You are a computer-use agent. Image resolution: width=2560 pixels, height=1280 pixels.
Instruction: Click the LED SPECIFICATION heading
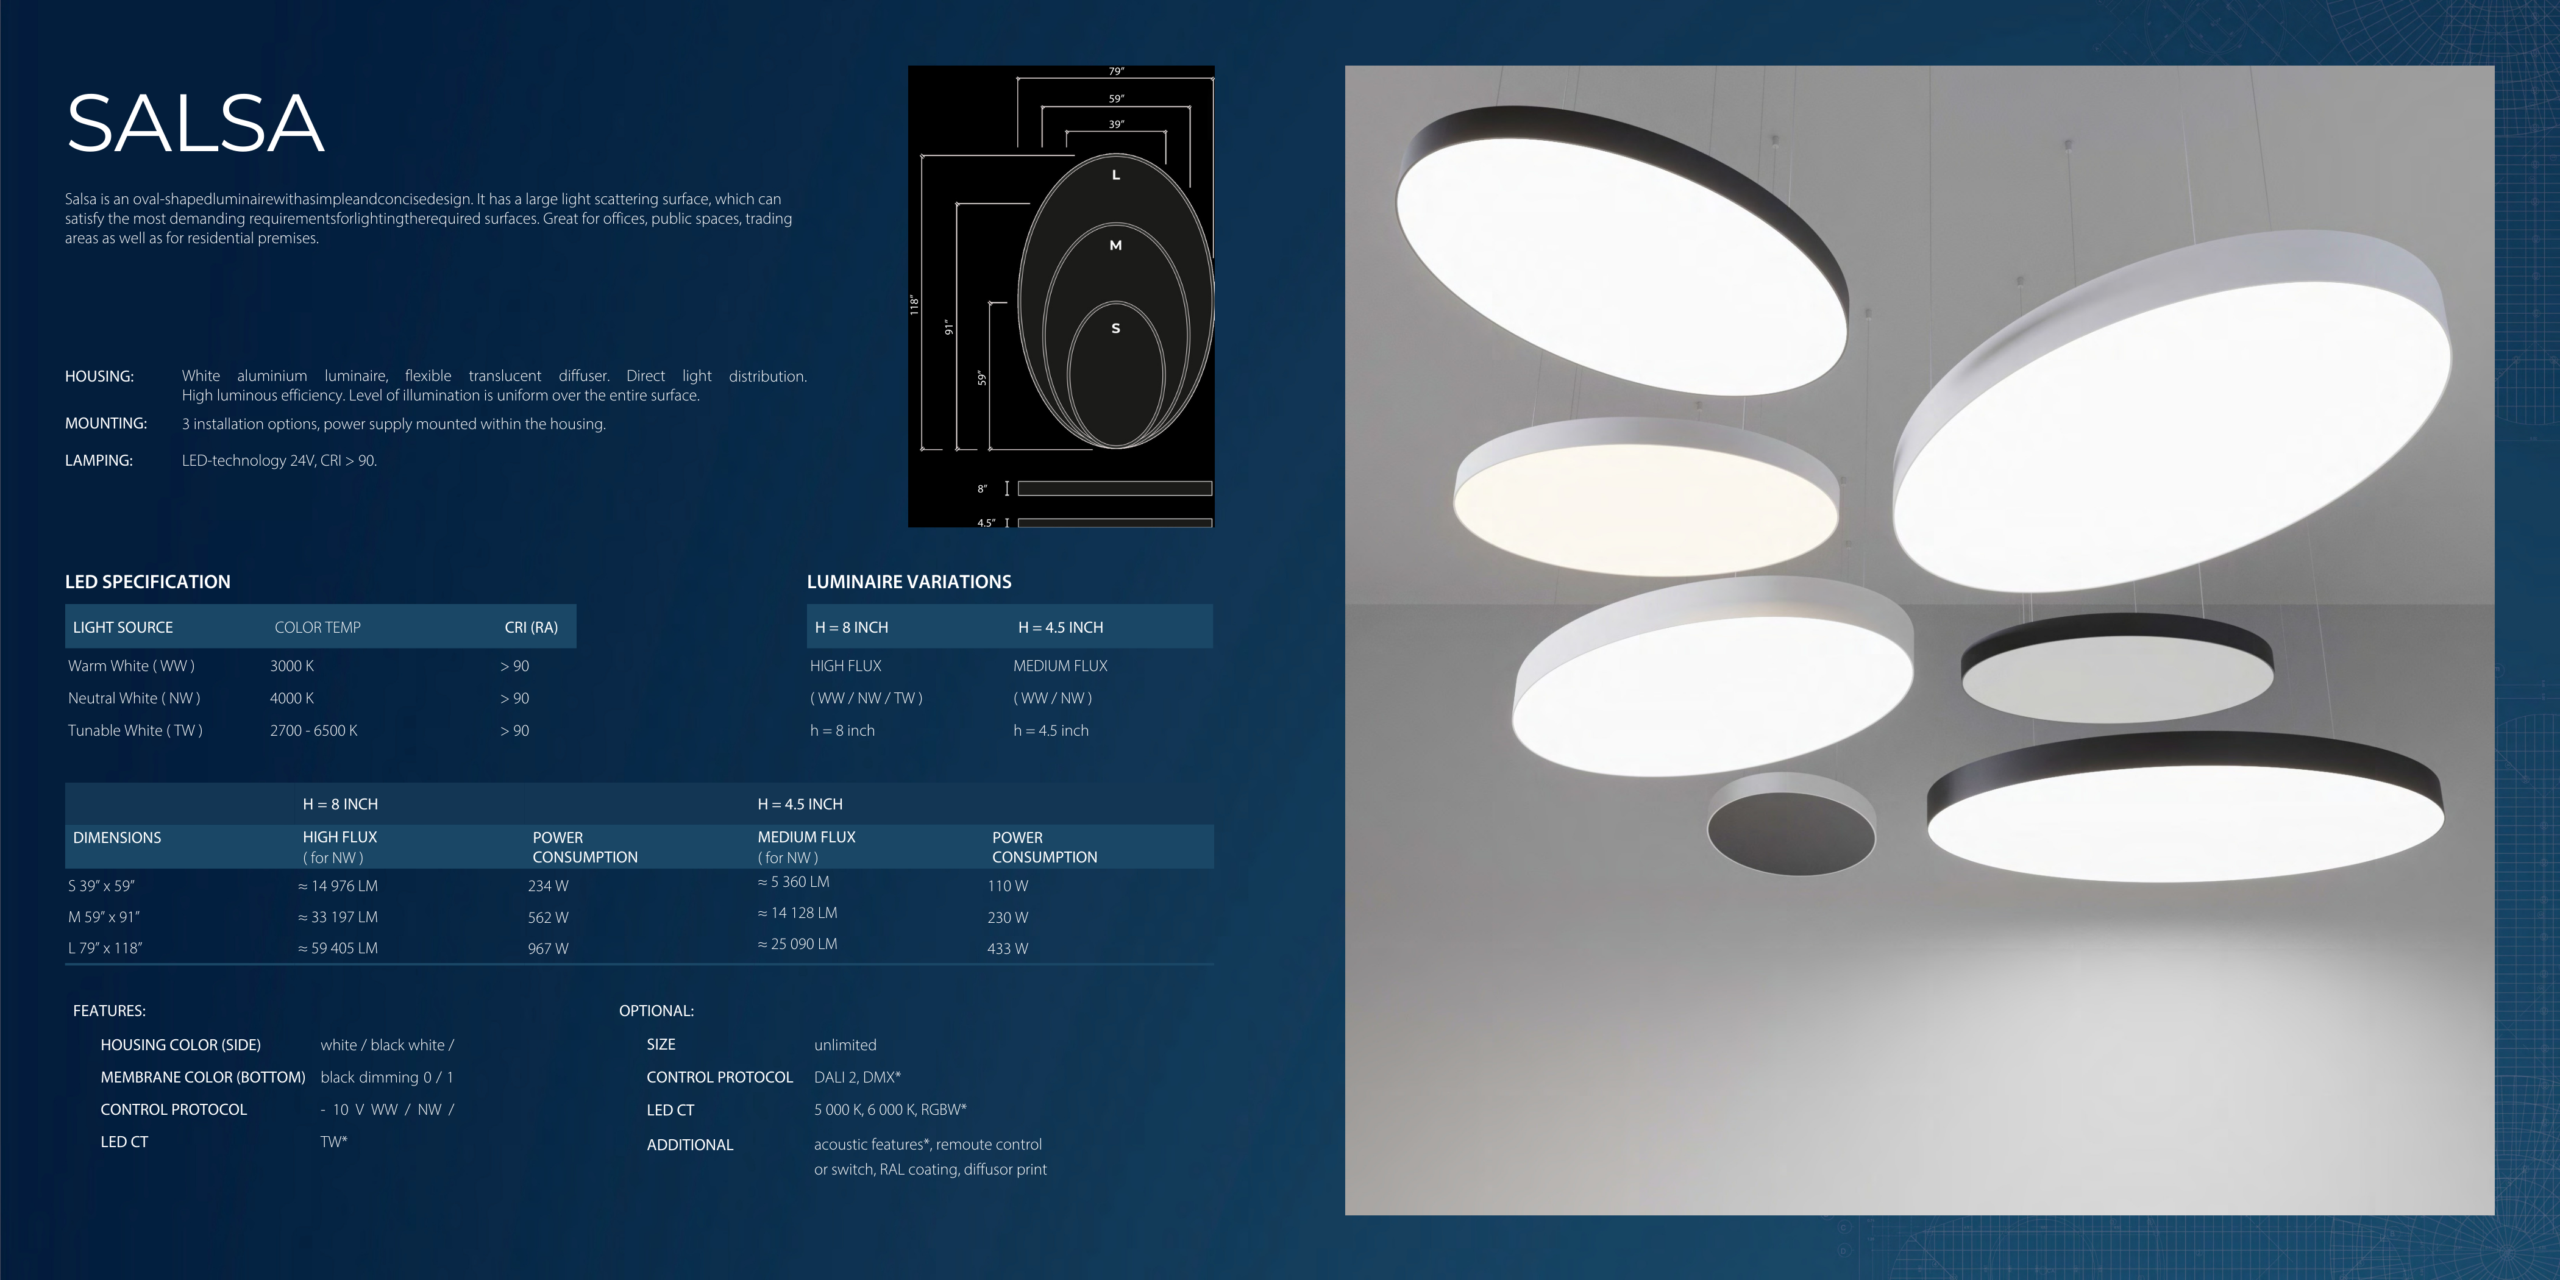coord(148,582)
